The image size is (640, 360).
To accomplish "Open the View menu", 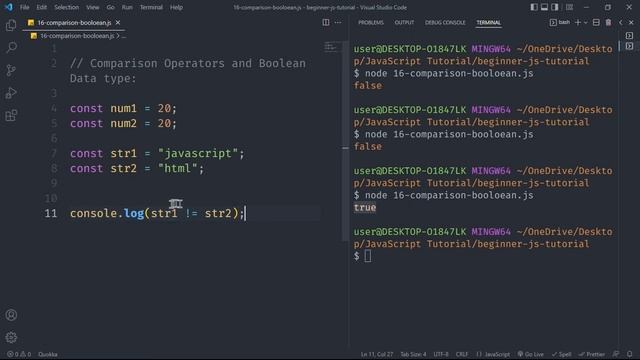I will [x=93, y=7].
